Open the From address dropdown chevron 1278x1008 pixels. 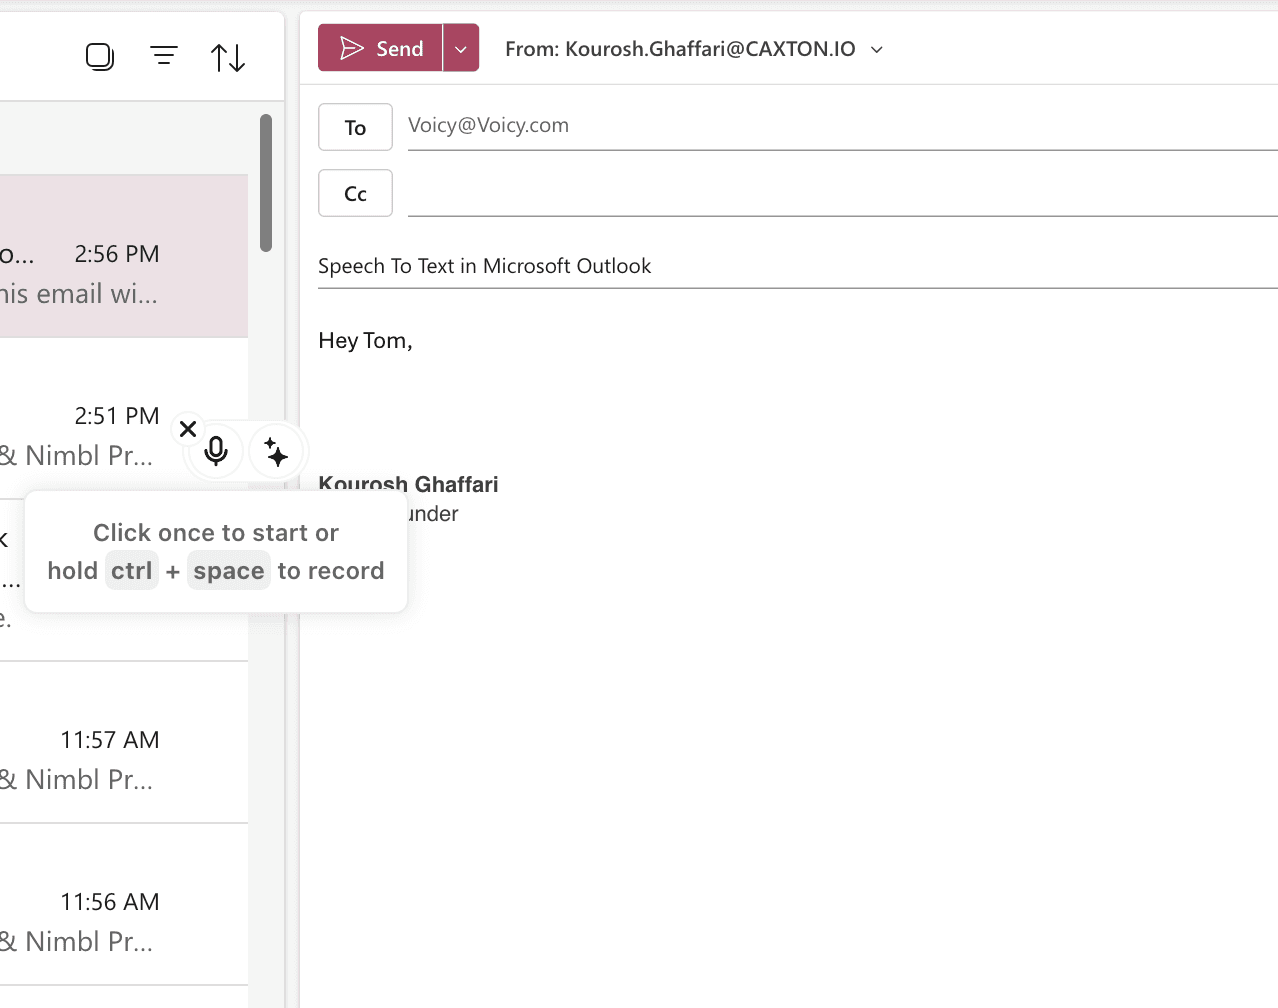pyautogui.click(x=877, y=49)
